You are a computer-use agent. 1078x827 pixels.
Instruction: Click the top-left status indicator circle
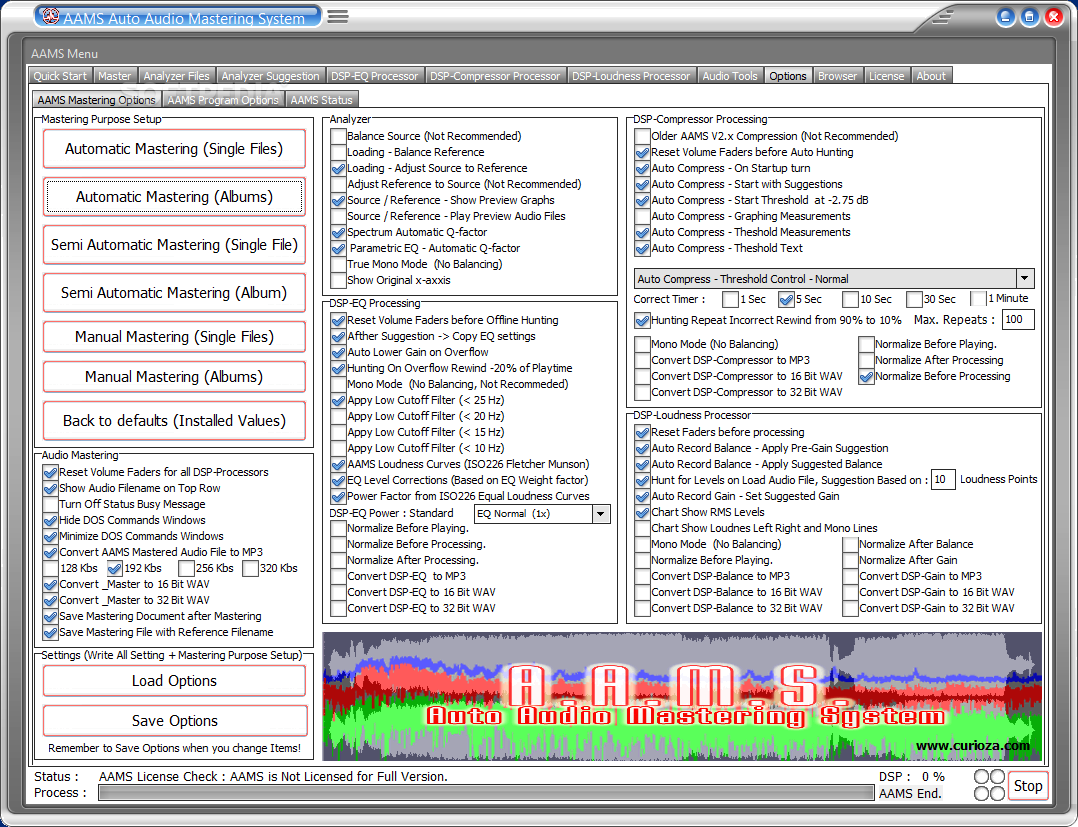pyautogui.click(x=982, y=777)
